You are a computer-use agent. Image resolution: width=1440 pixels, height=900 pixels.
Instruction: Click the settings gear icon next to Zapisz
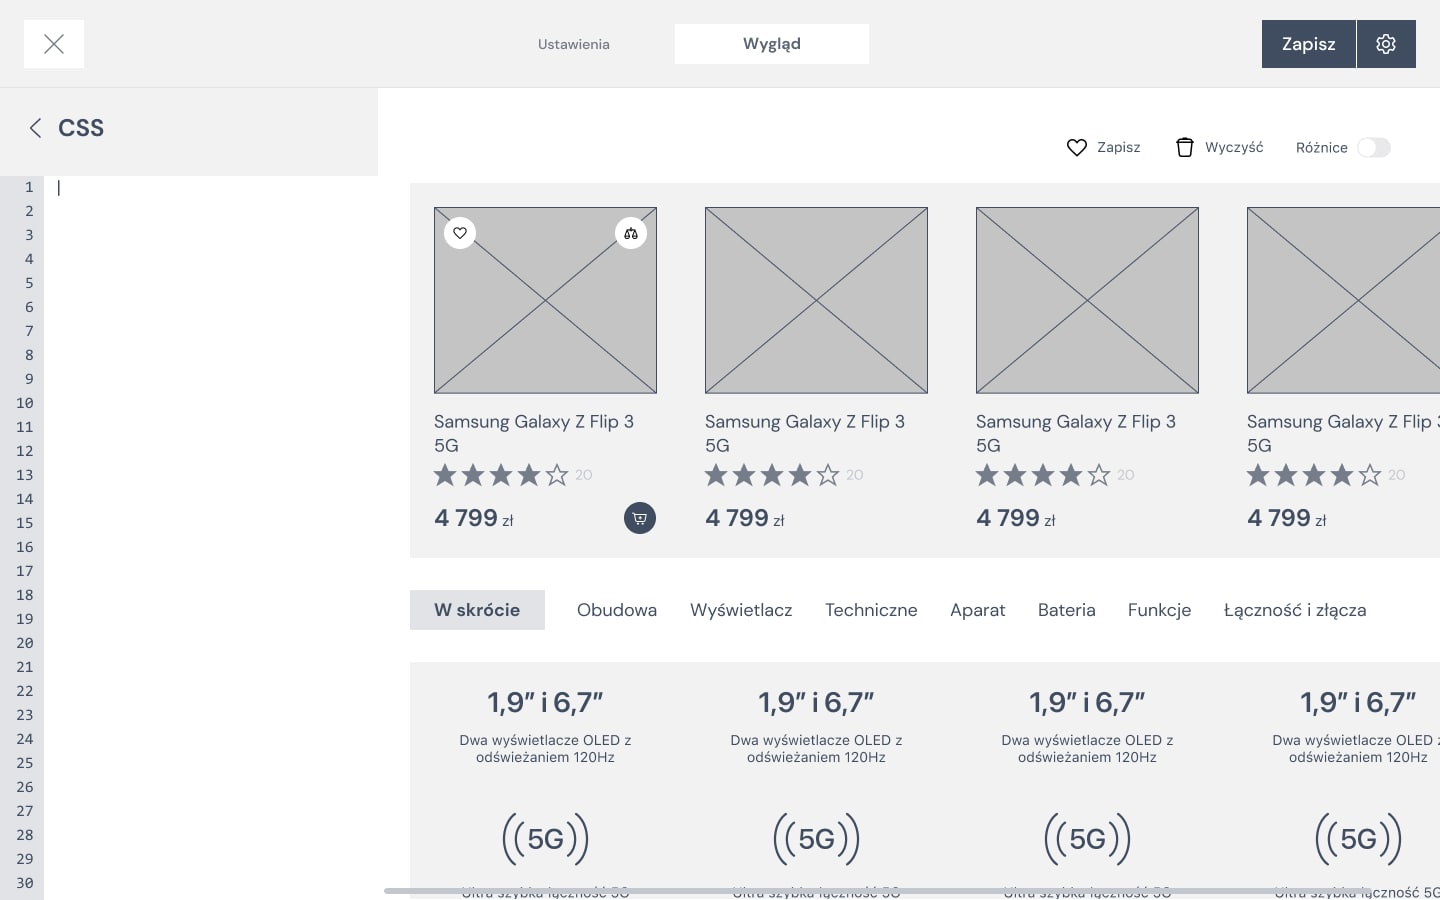[1385, 44]
